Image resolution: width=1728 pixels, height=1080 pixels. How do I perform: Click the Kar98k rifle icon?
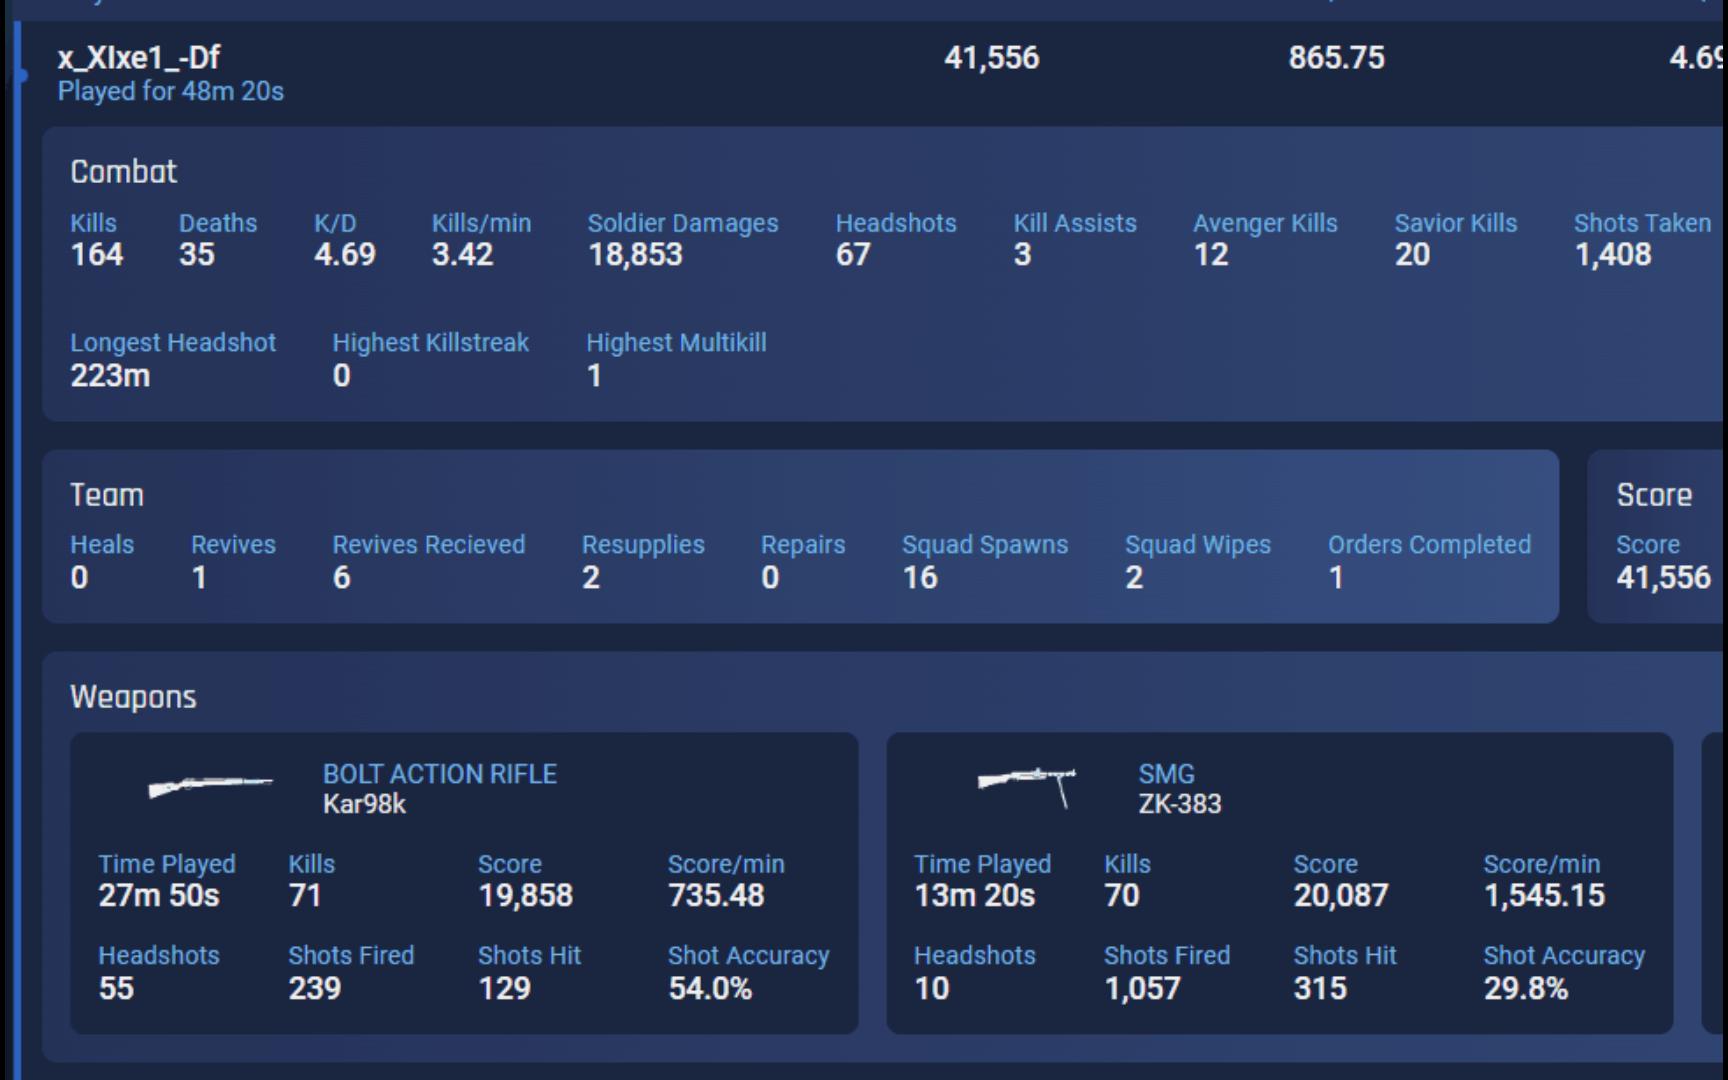tap(210, 786)
